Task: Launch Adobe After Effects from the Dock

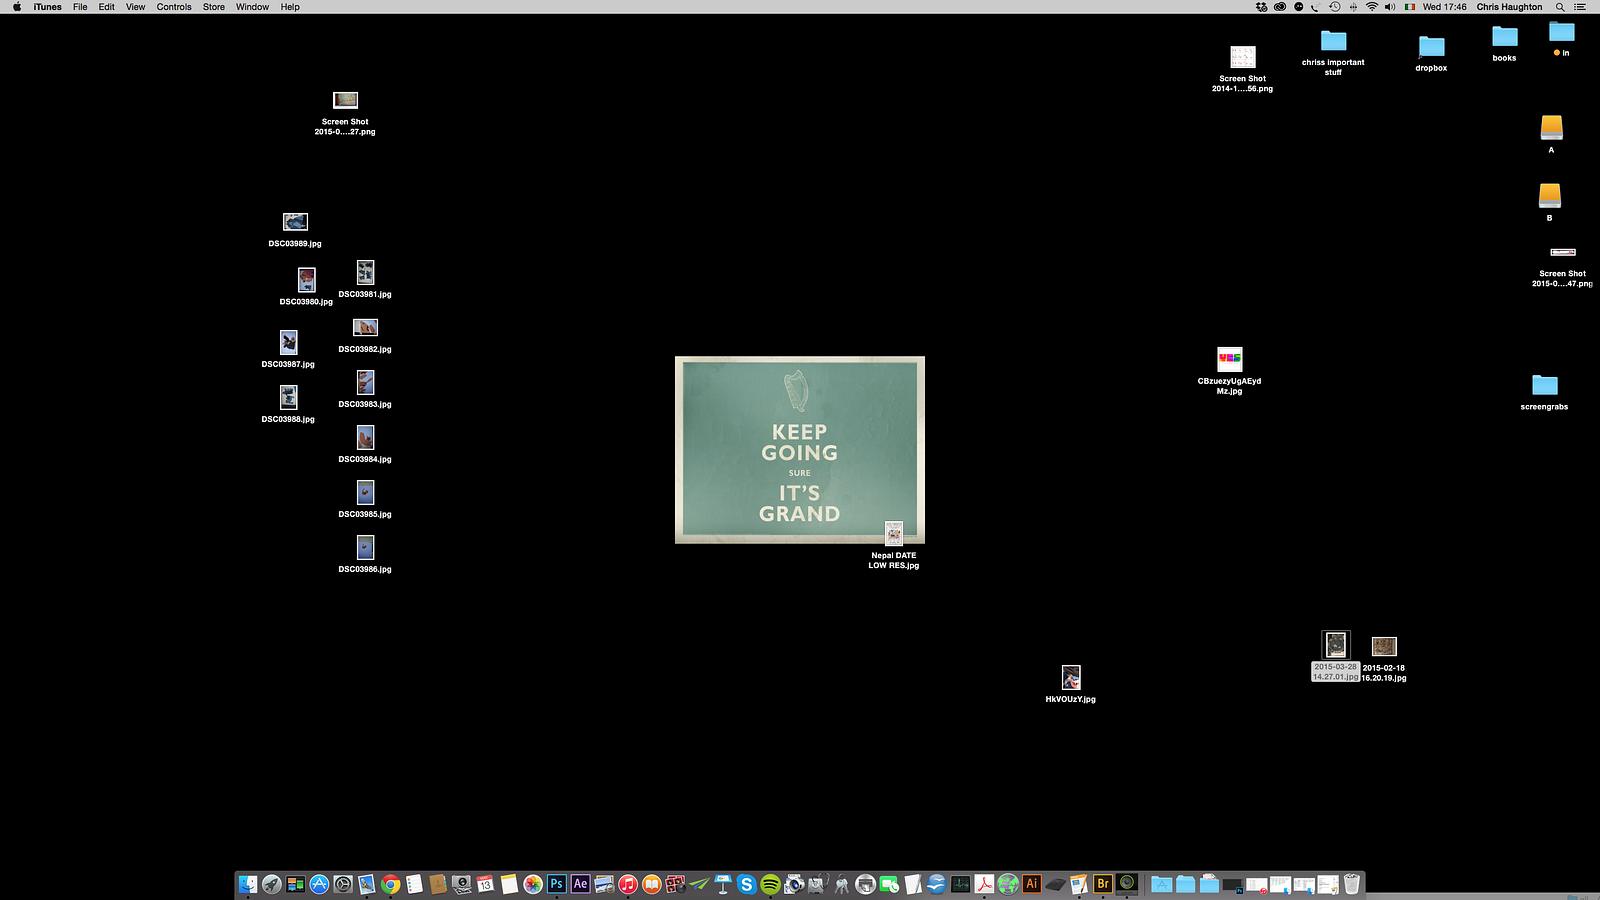Action: (580, 884)
